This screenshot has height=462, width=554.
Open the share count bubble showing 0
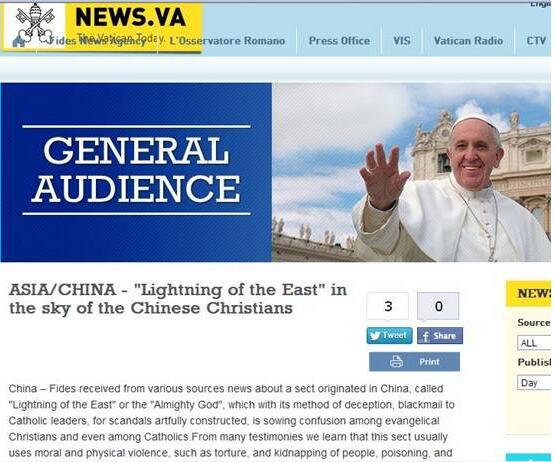(x=438, y=306)
